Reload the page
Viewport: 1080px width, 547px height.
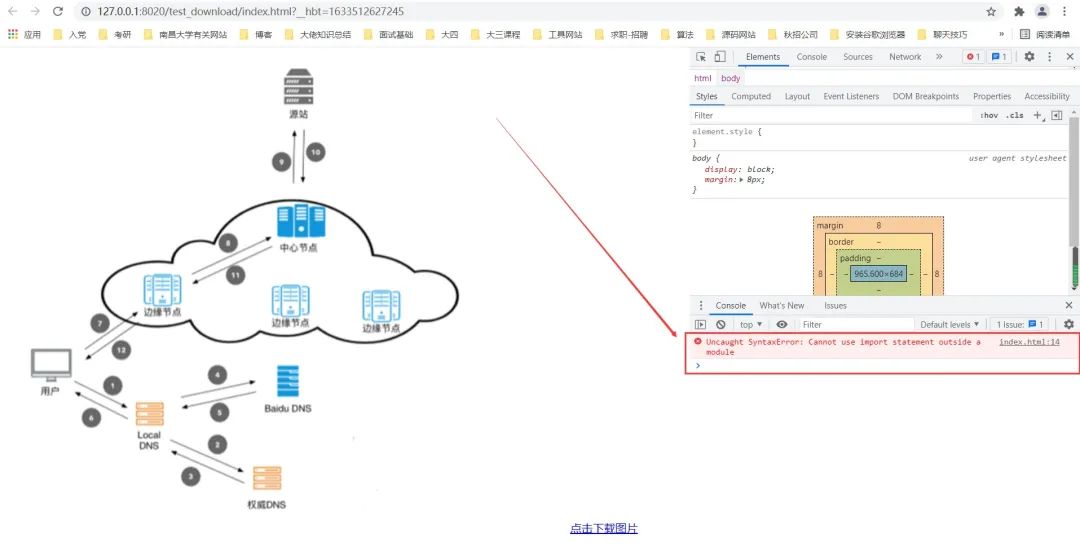[58, 12]
